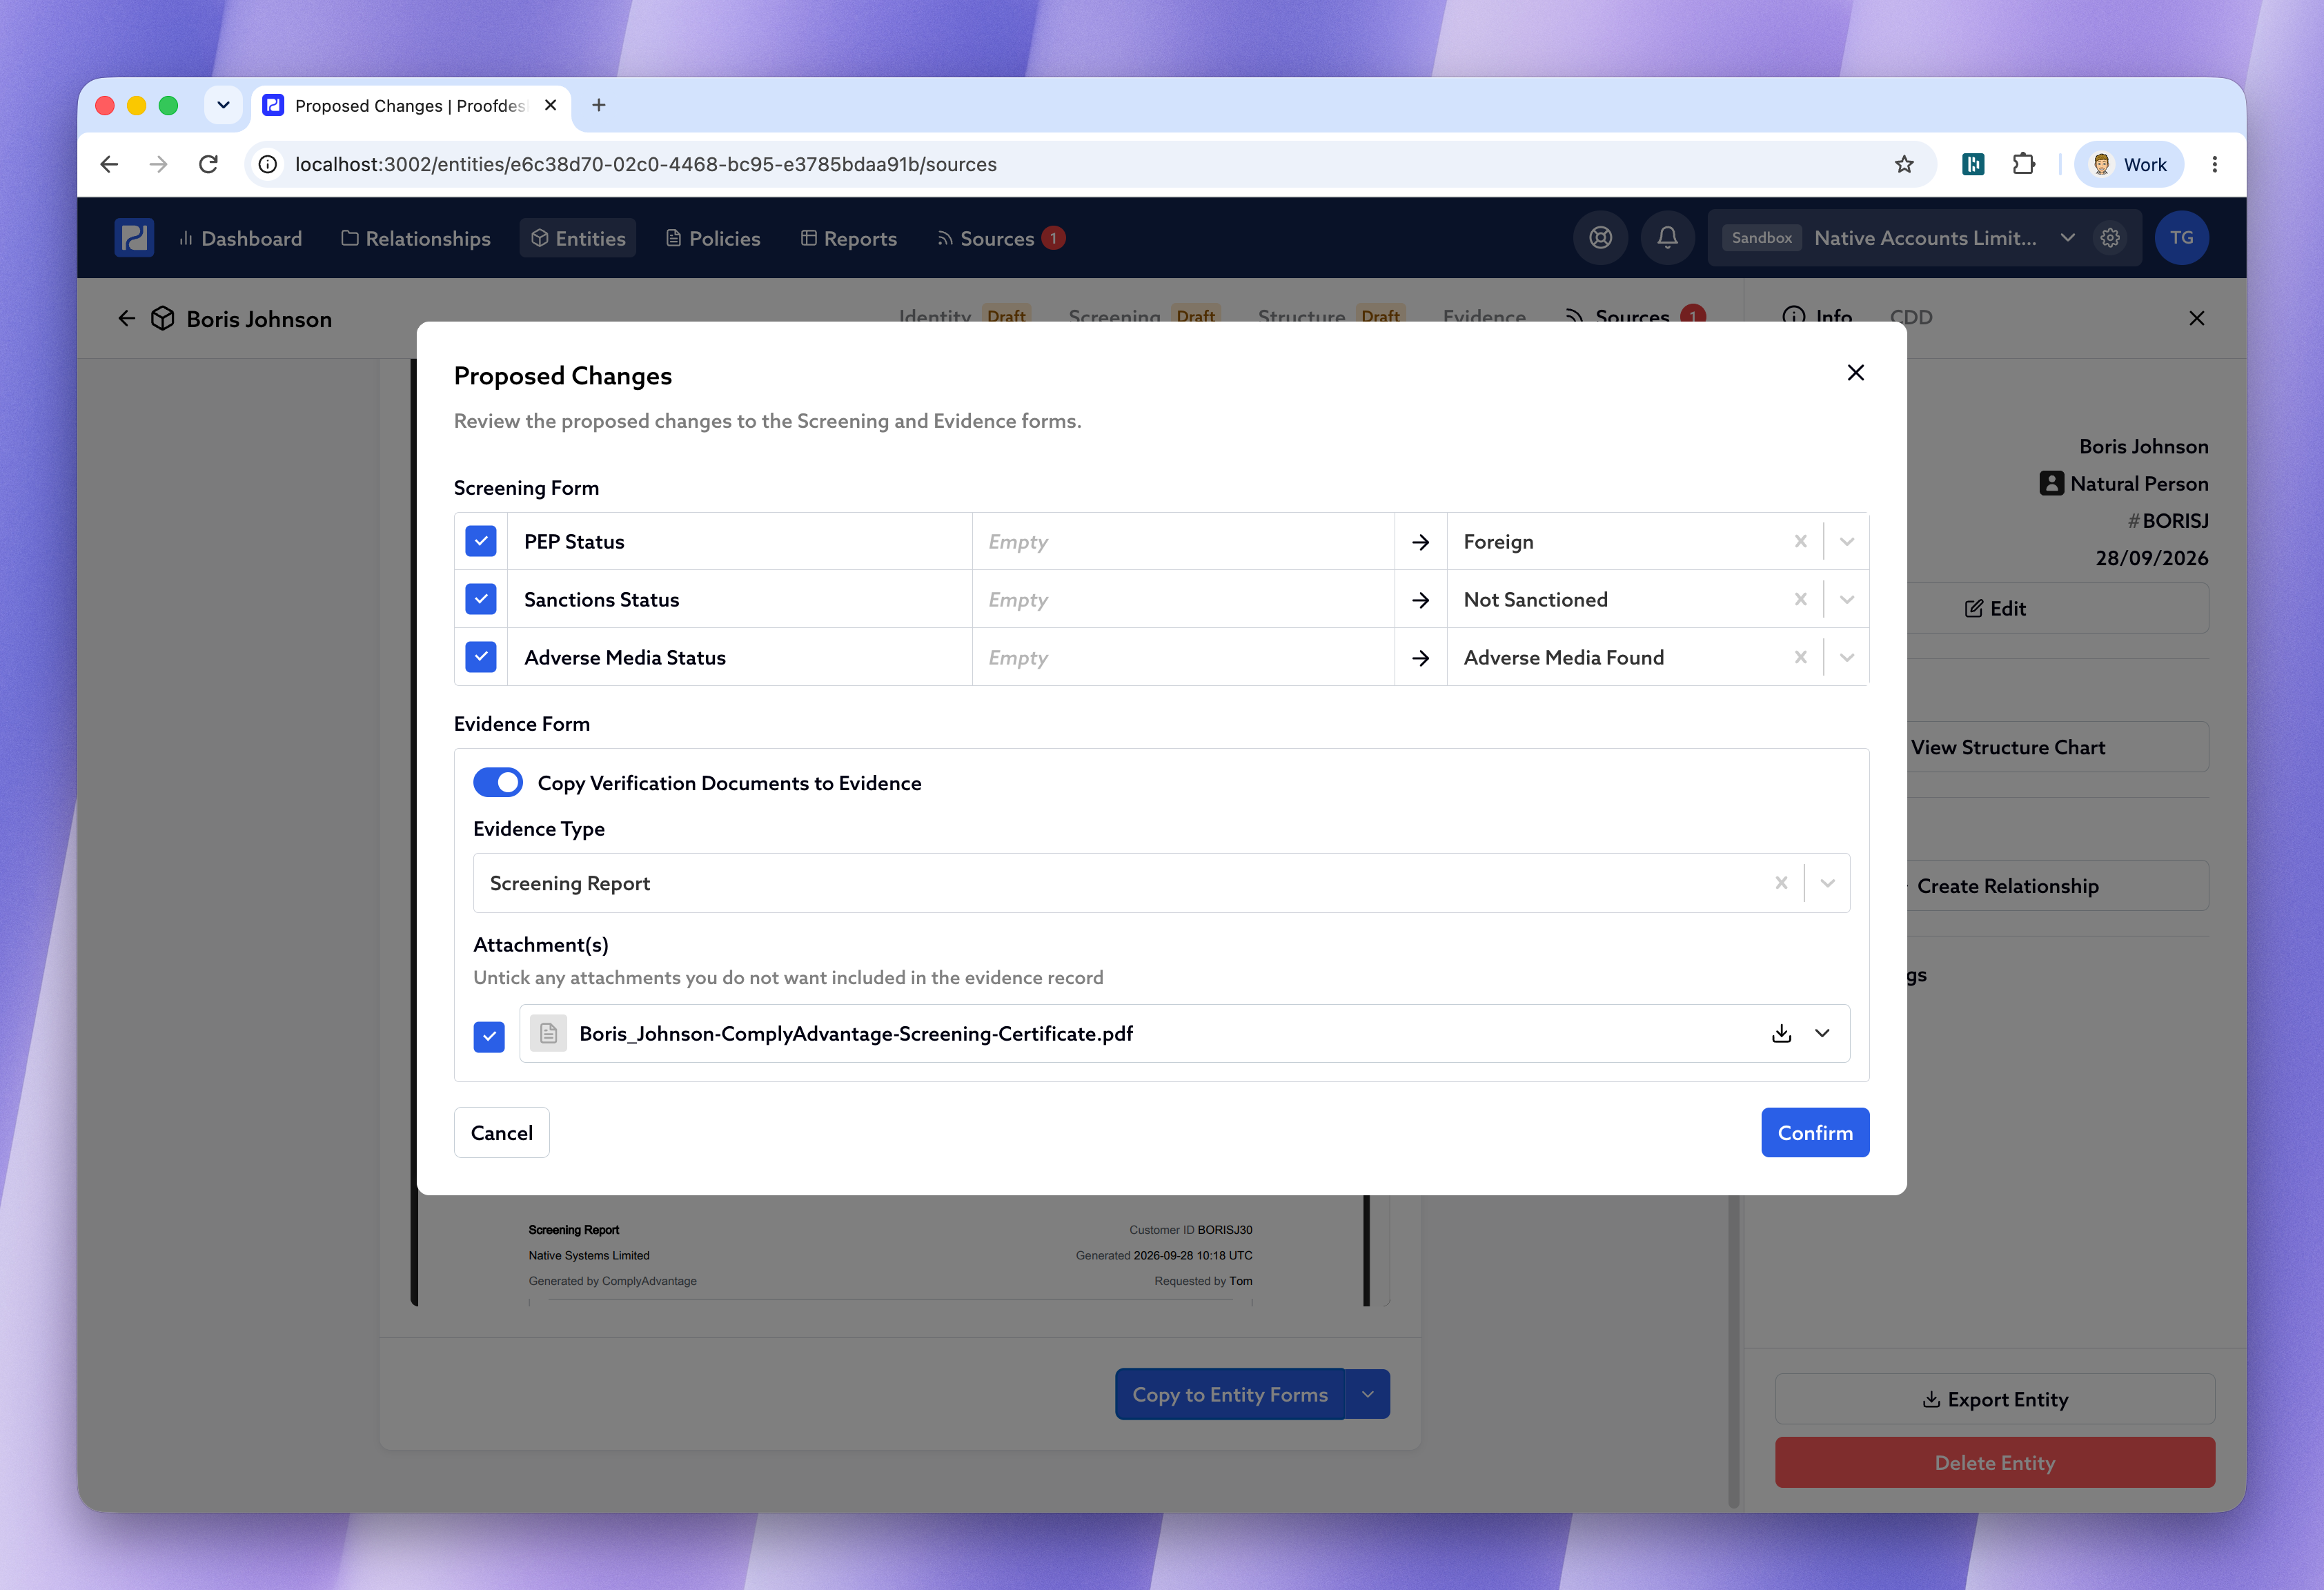Click the site information icon

[x=268, y=164]
